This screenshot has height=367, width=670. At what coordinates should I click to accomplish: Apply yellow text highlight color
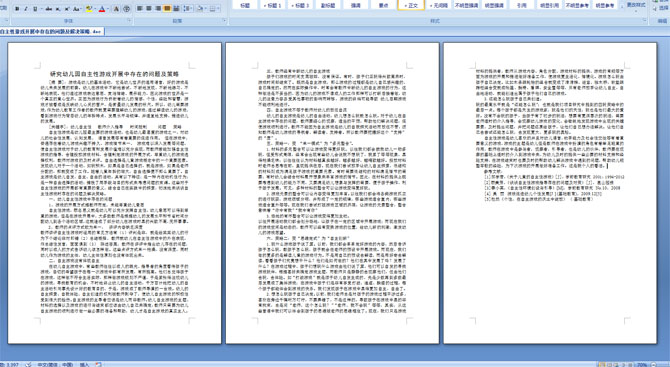click(88, 9)
